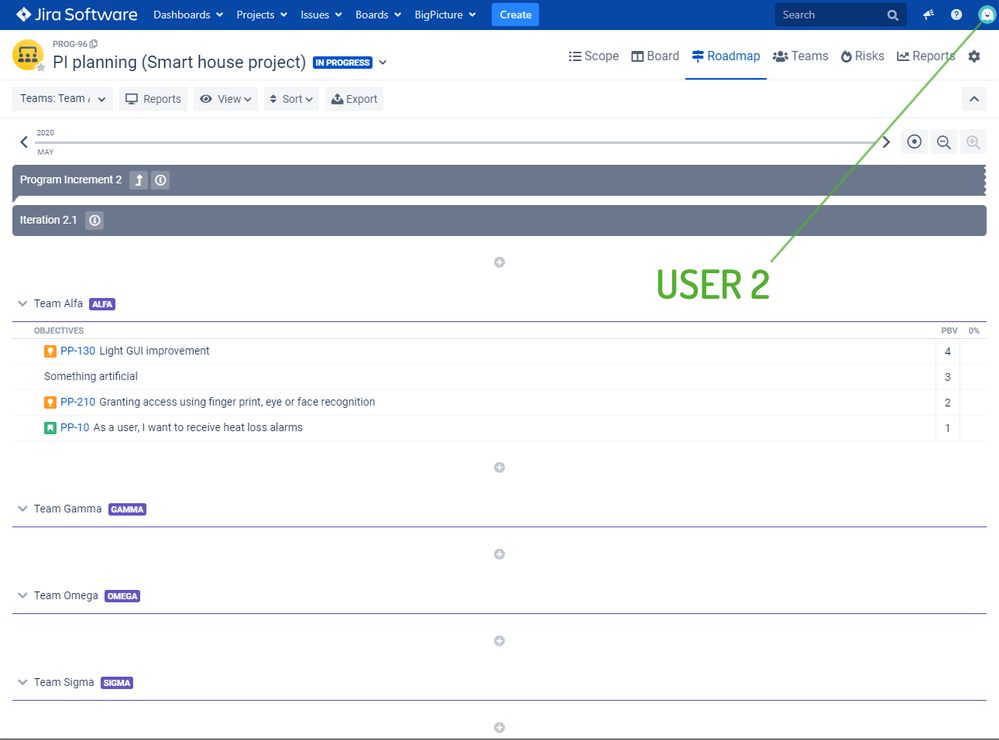Open the user profile avatar
999x740 pixels.
(986, 15)
